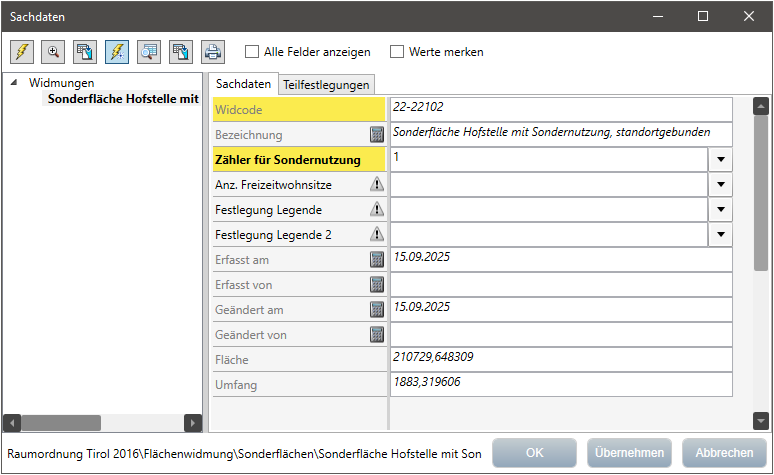
Task: Collapse the Widmungen tree node
Action: [14, 82]
